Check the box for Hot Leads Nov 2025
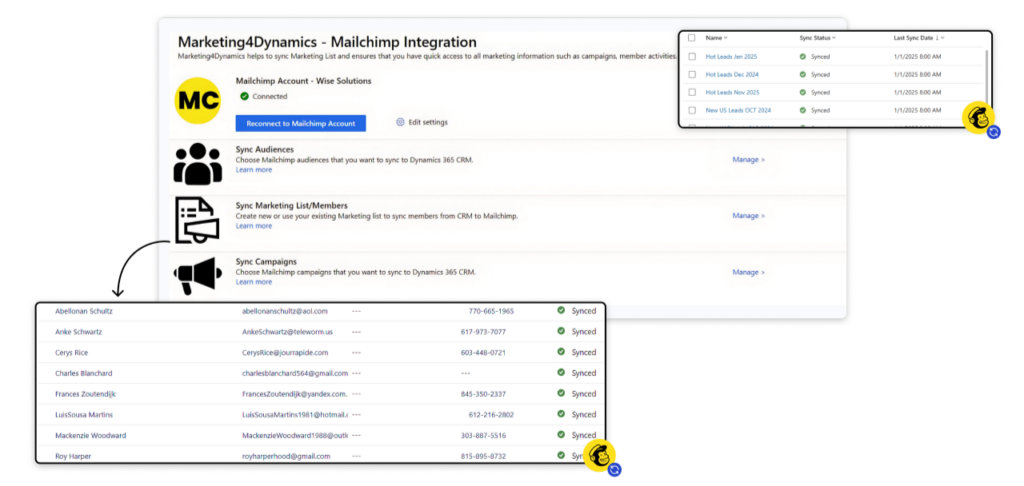Image resolution: width=1024 pixels, height=486 pixels. [692, 92]
